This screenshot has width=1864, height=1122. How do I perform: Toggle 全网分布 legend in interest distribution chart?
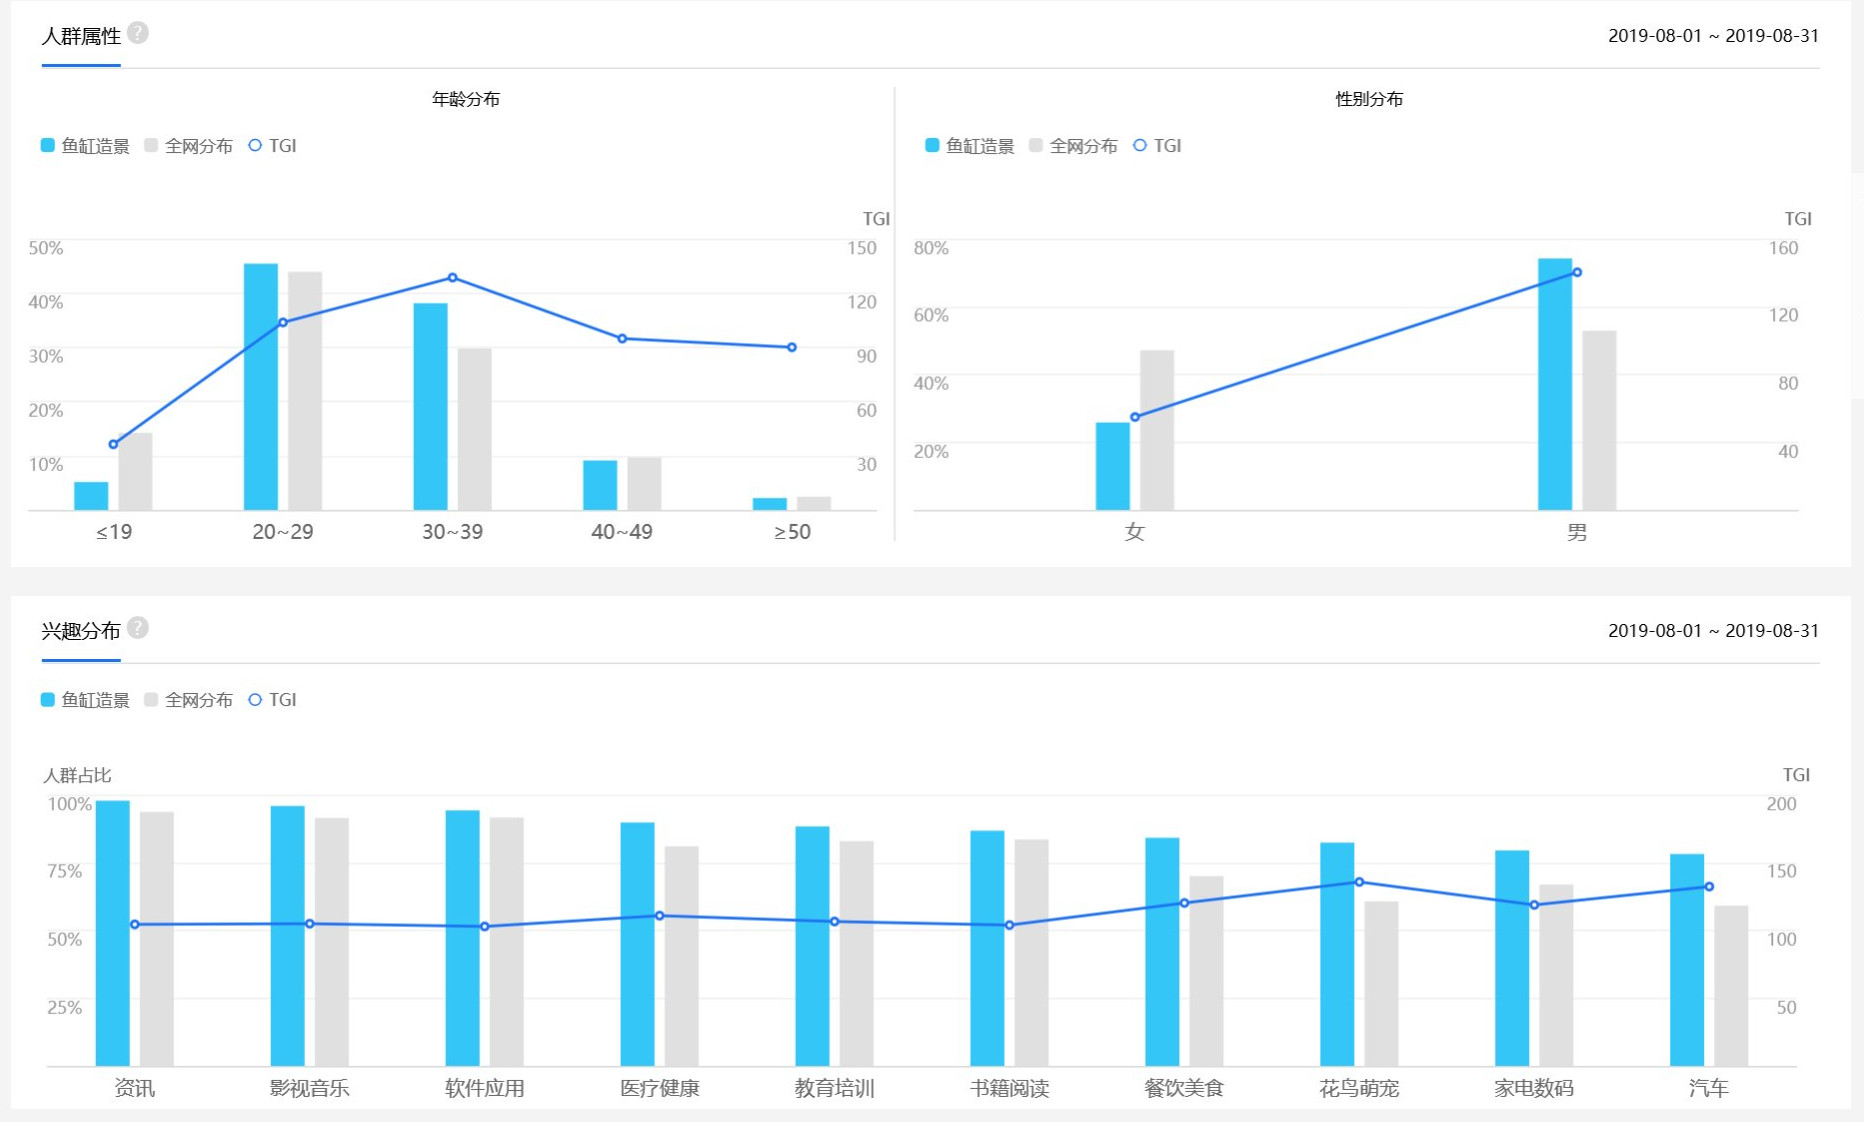click(x=188, y=700)
